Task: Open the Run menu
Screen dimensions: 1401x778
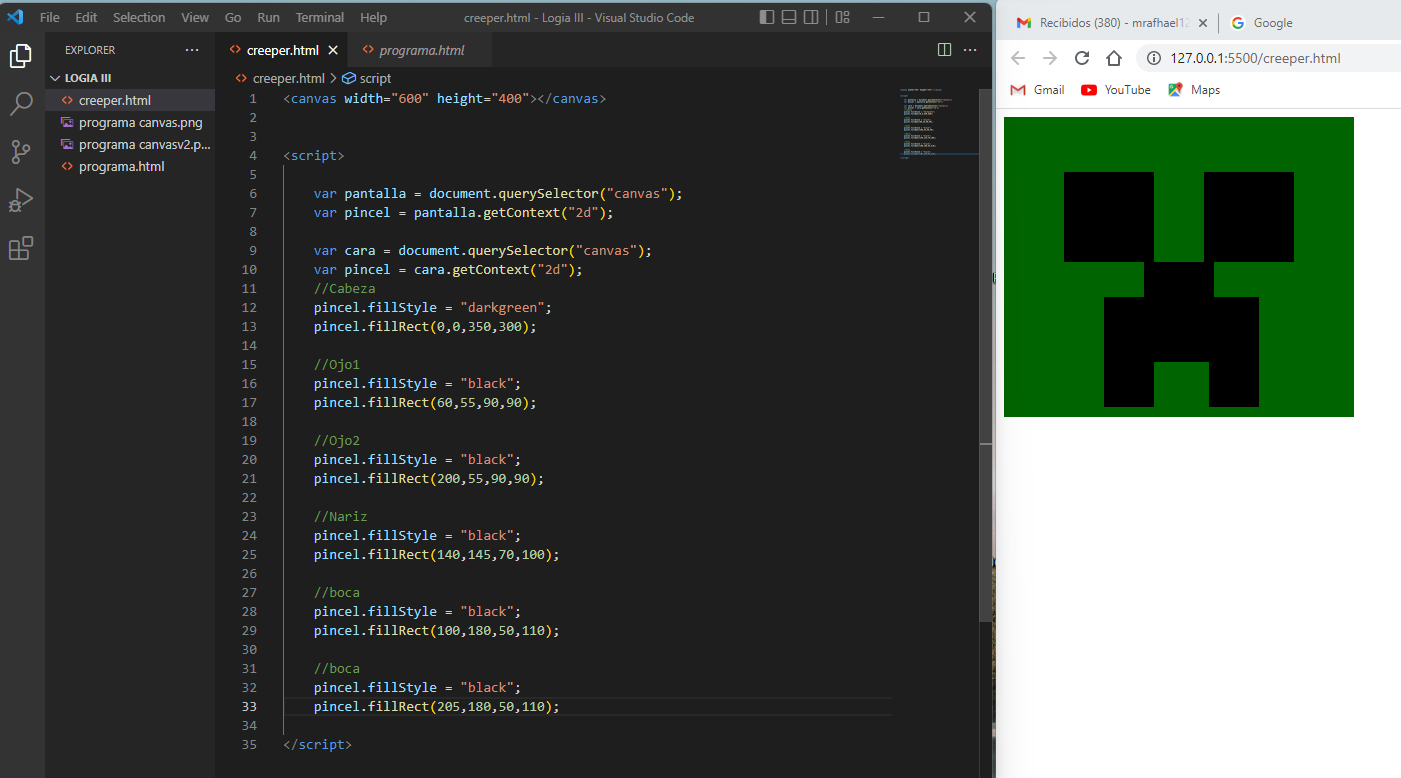Action: tap(268, 18)
